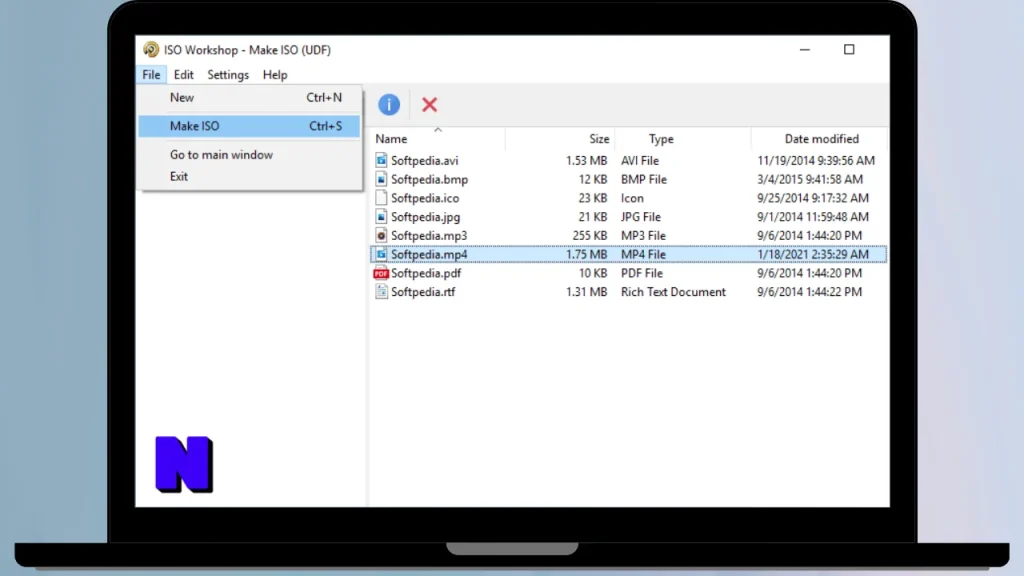This screenshot has height=576, width=1024.
Task: Select the Softpedia.mp3 file name
Action: point(429,236)
